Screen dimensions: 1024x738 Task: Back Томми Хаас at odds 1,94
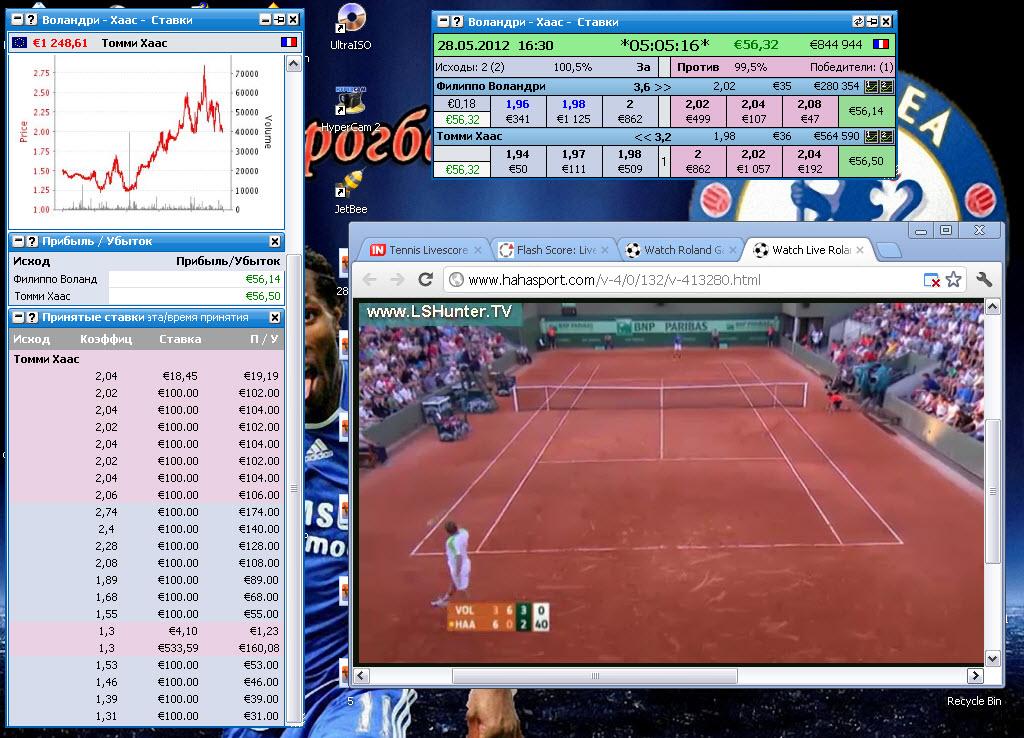518,161
